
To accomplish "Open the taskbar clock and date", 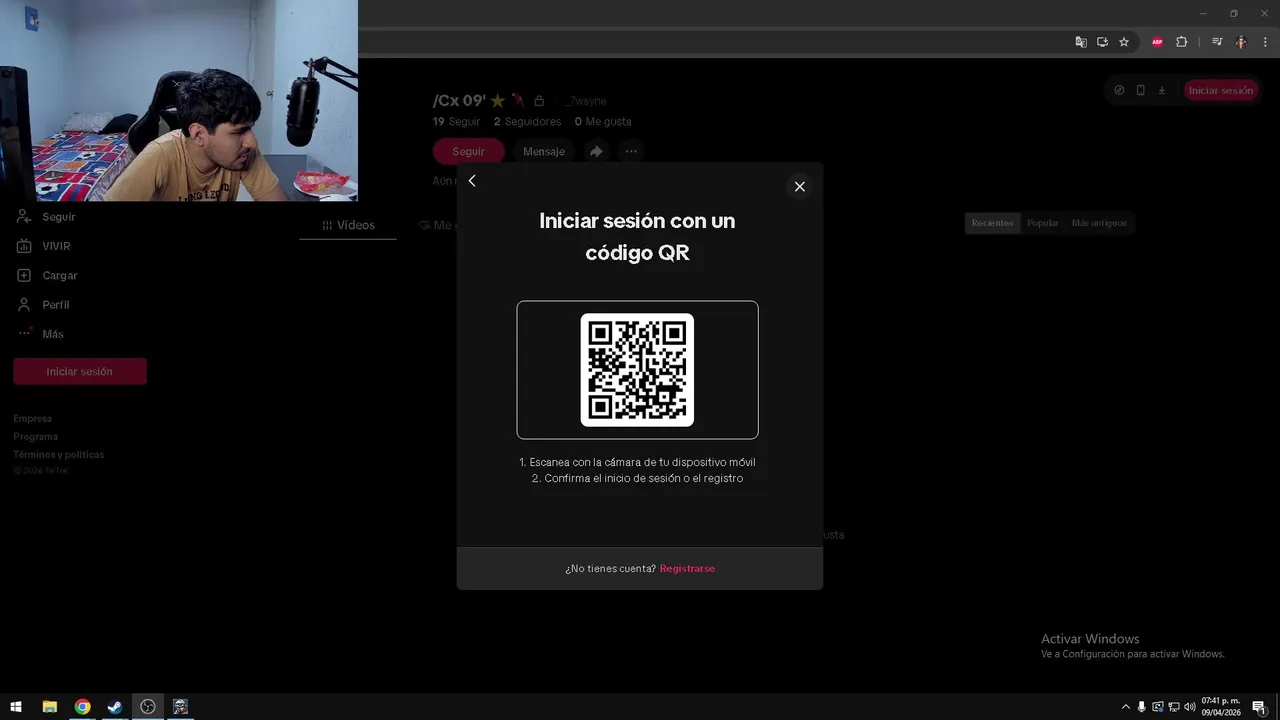I will click(x=1220, y=707).
